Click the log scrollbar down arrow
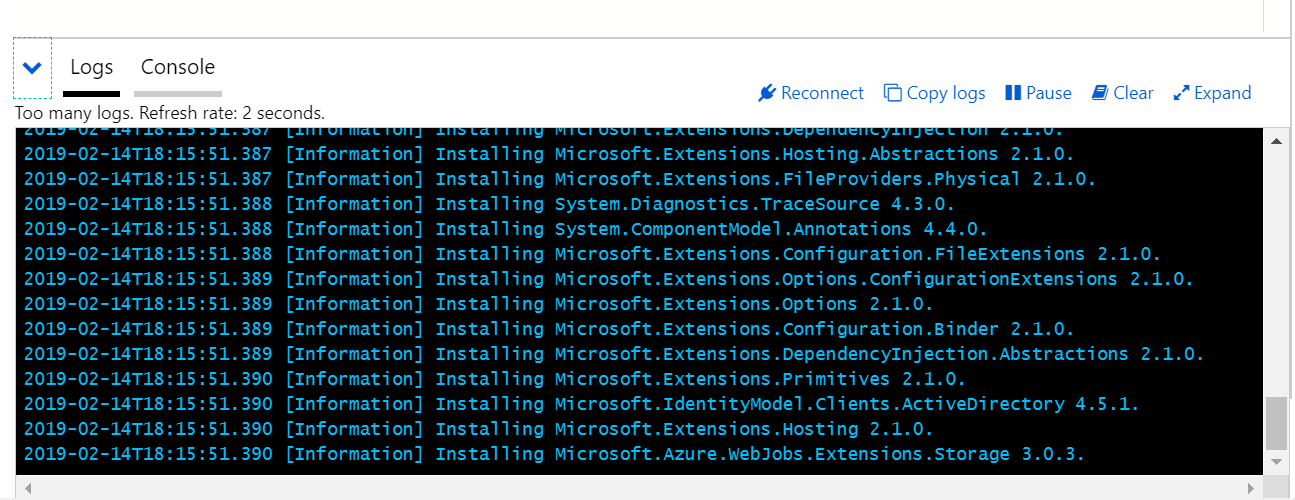 pyautogui.click(x=1276, y=463)
